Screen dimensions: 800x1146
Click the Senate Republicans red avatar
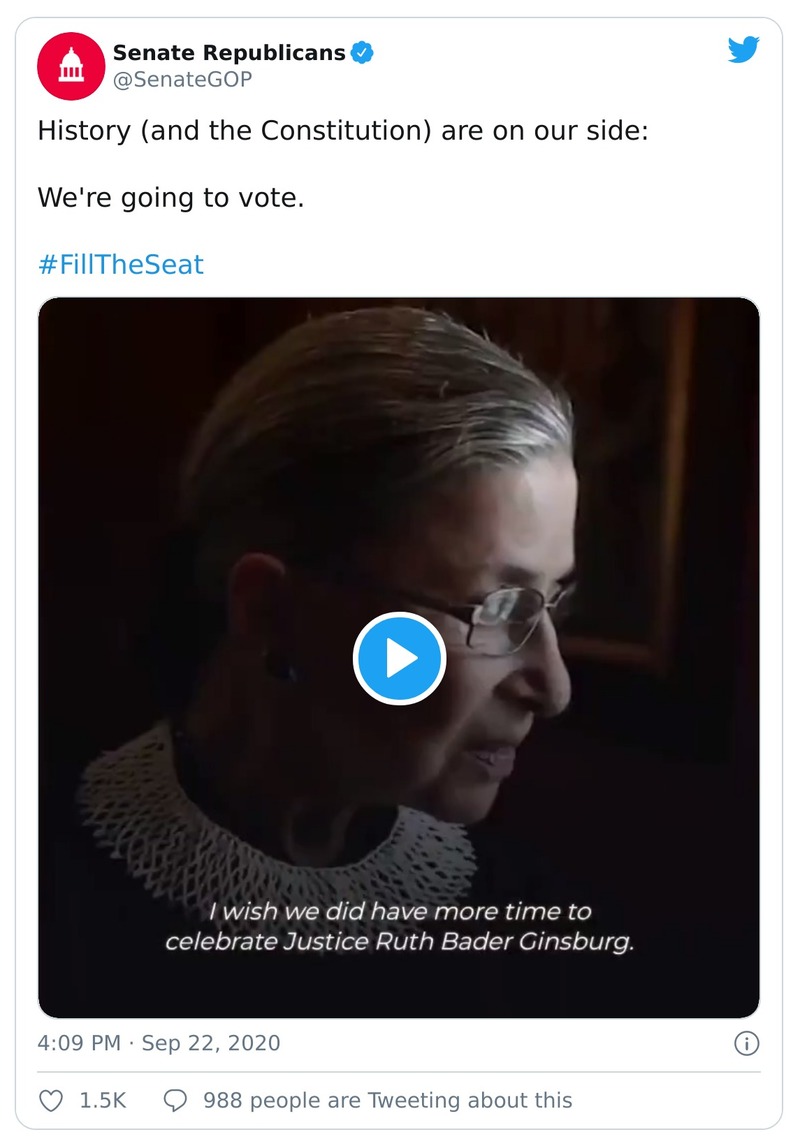click(x=70, y=66)
